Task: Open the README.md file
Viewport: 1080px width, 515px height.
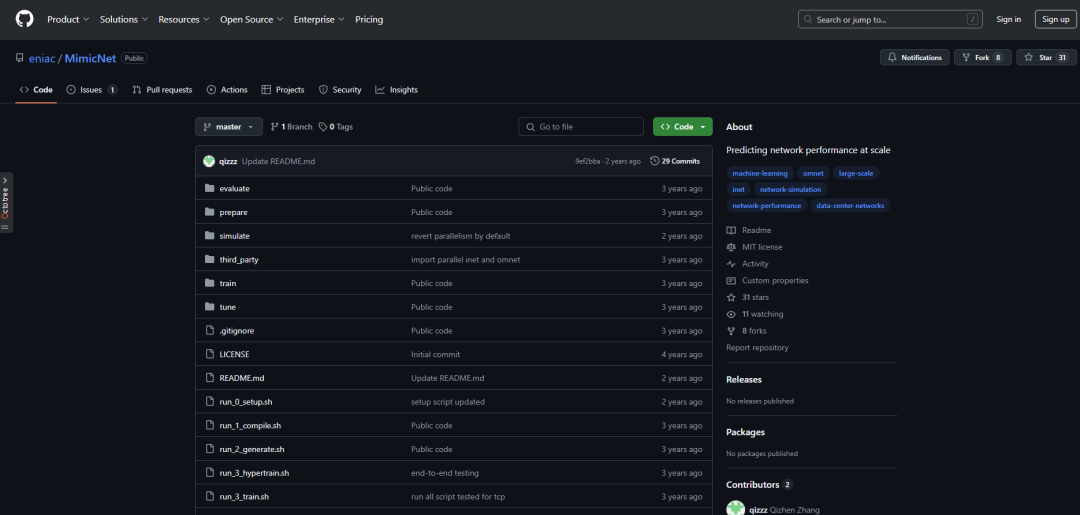Action: pyautogui.click(x=242, y=378)
